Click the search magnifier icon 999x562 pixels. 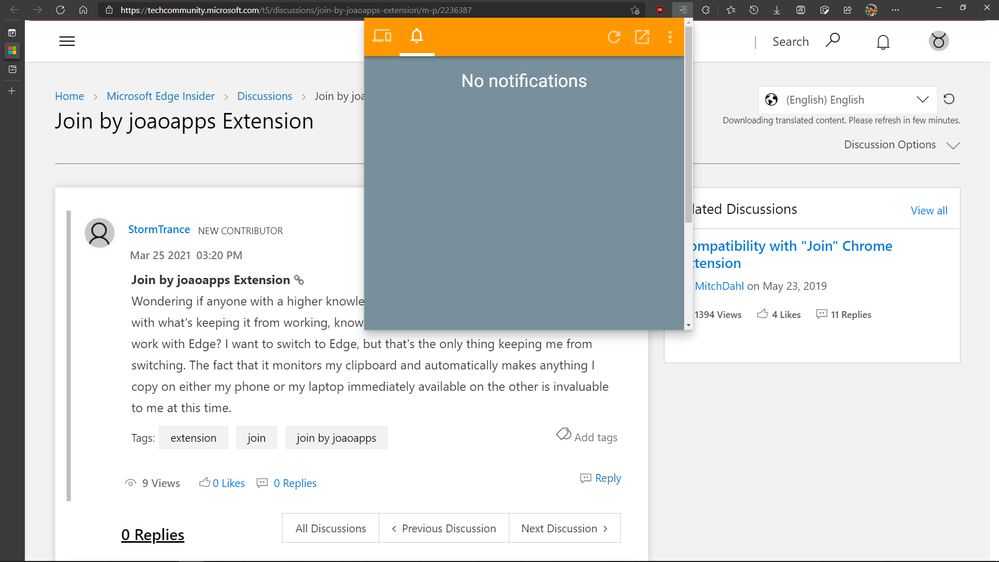coord(833,40)
